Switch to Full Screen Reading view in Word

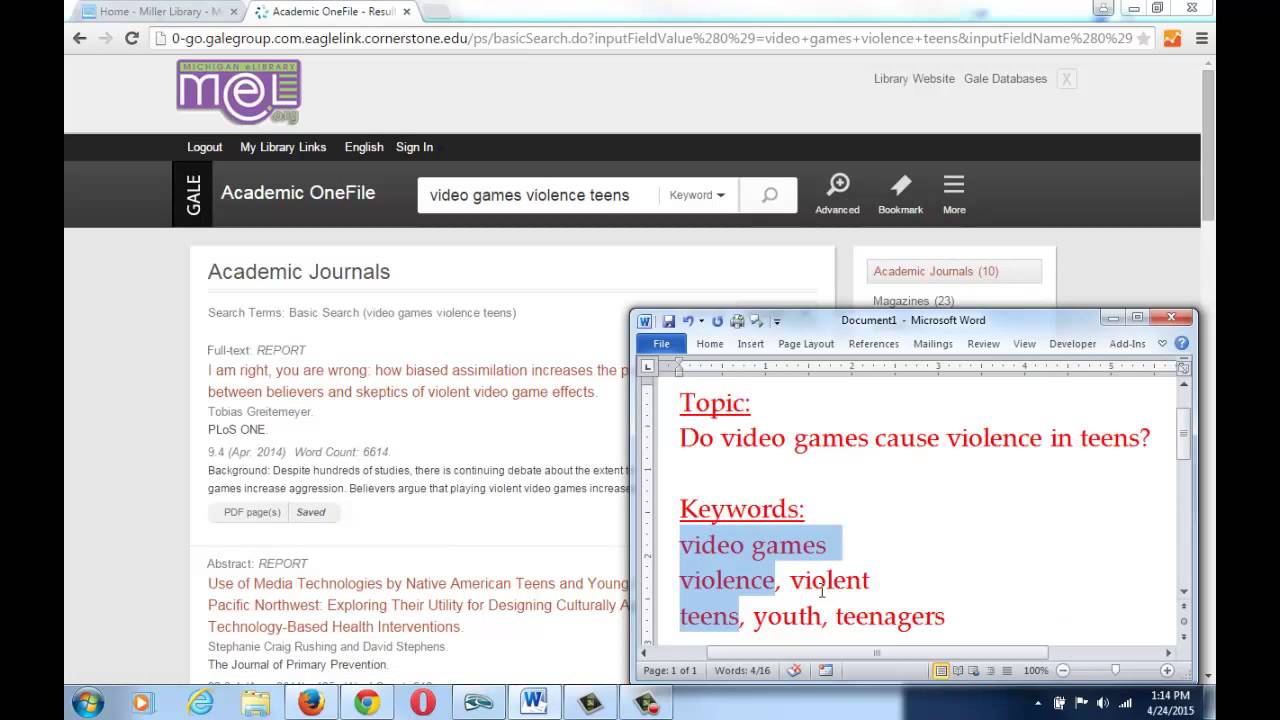point(958,670)
